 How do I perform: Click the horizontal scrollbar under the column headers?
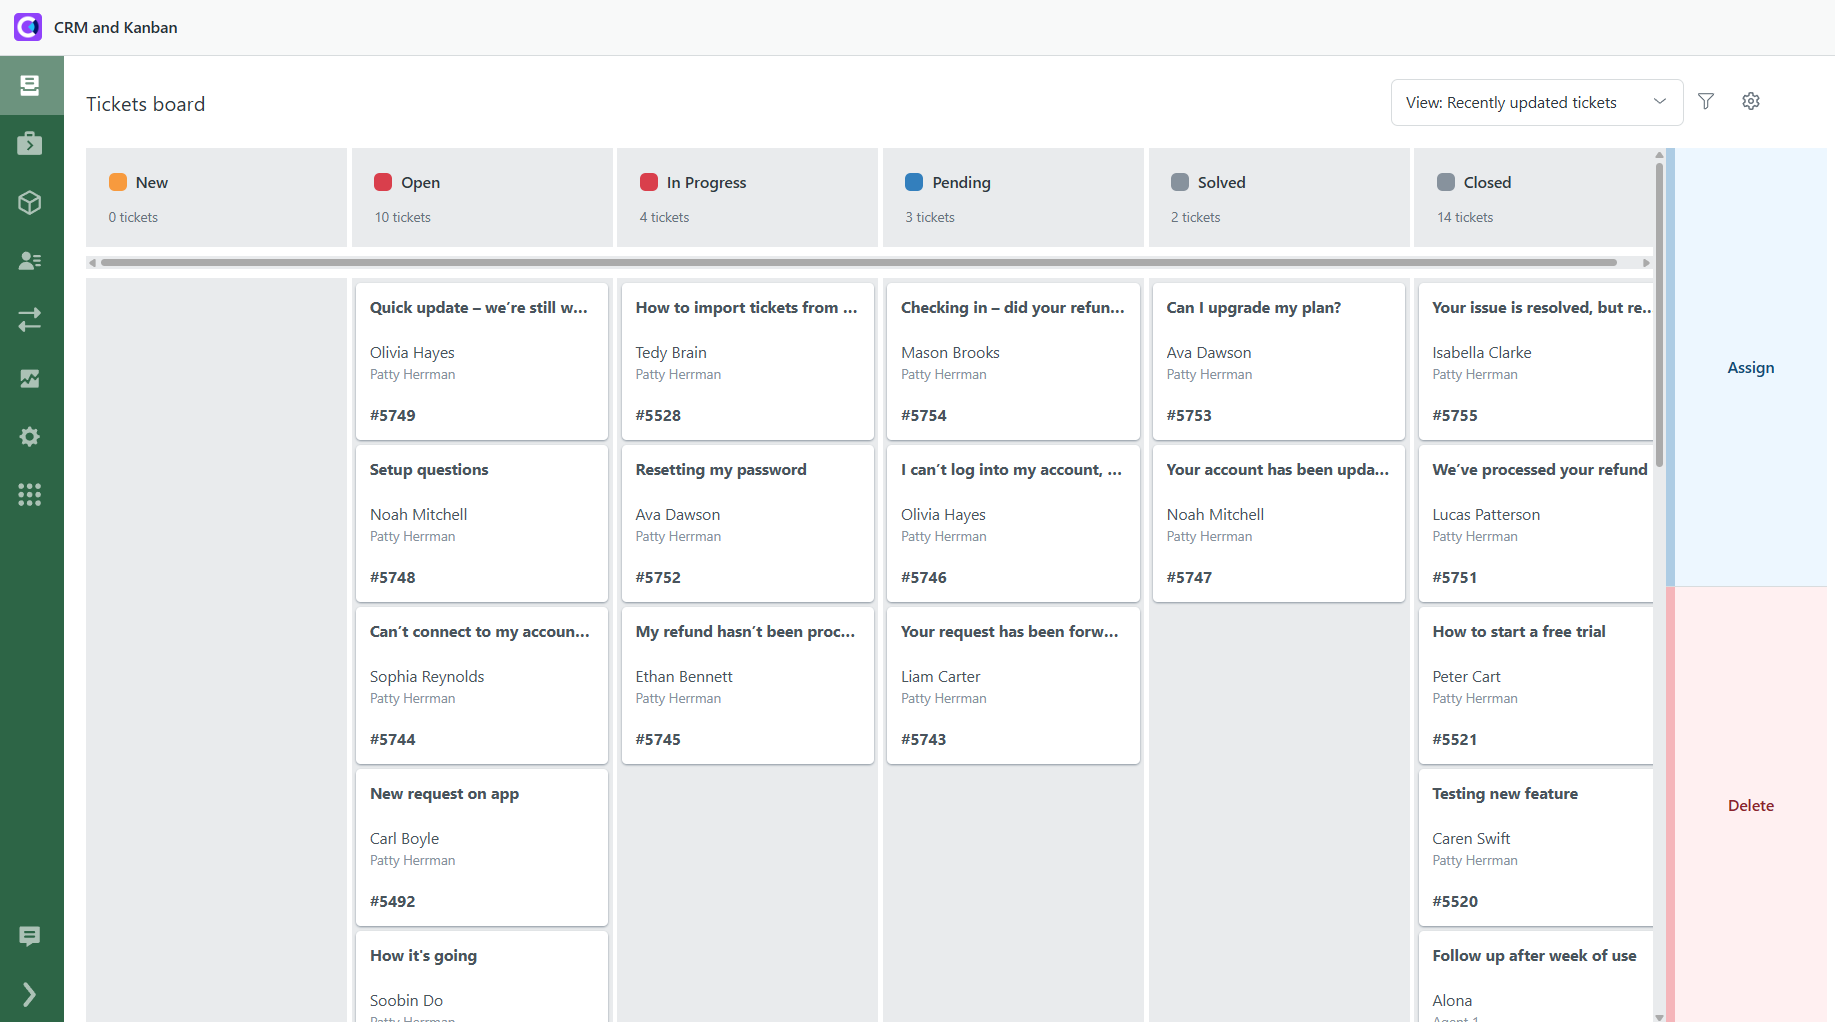click(858, 263)
